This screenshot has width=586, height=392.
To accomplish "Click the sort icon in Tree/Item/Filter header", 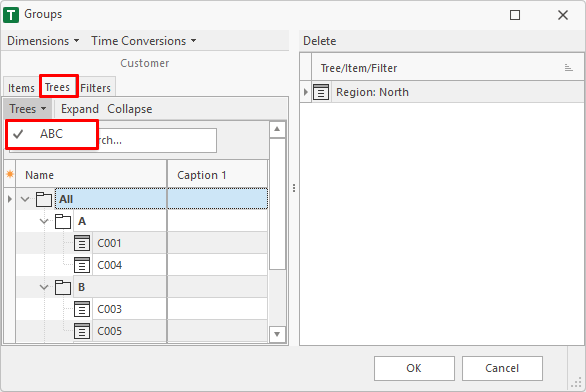I will (x=568, y=68).
